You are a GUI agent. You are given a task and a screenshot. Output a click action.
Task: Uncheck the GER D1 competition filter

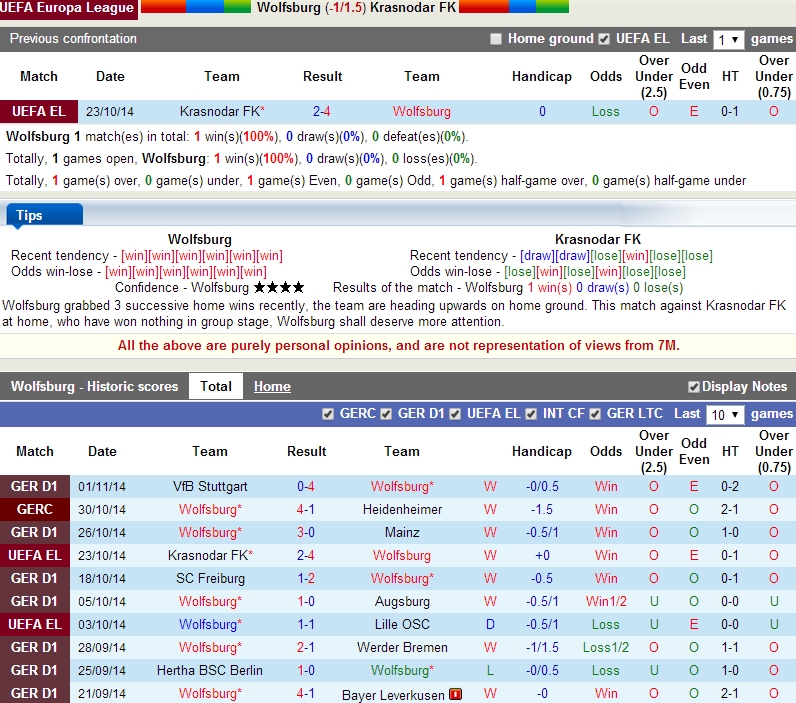tap(386, 414)
